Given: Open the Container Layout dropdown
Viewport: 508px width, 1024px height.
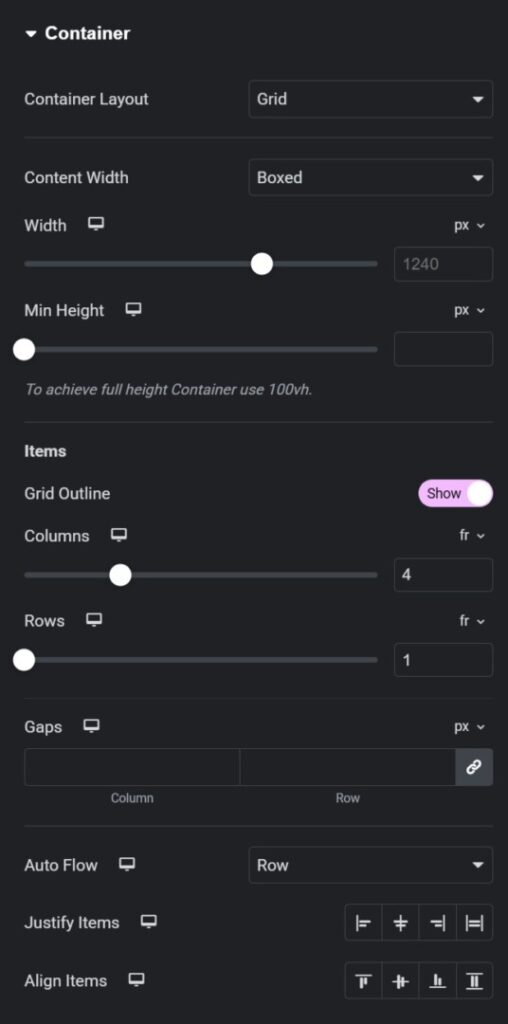Looking at the screenshot, I should [370, 99].
